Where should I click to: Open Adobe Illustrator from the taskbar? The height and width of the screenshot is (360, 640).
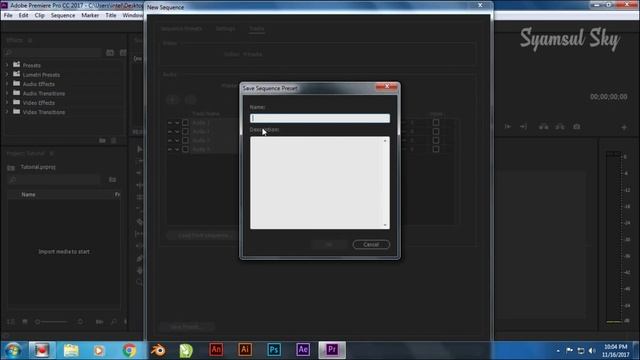coord(245,350)
